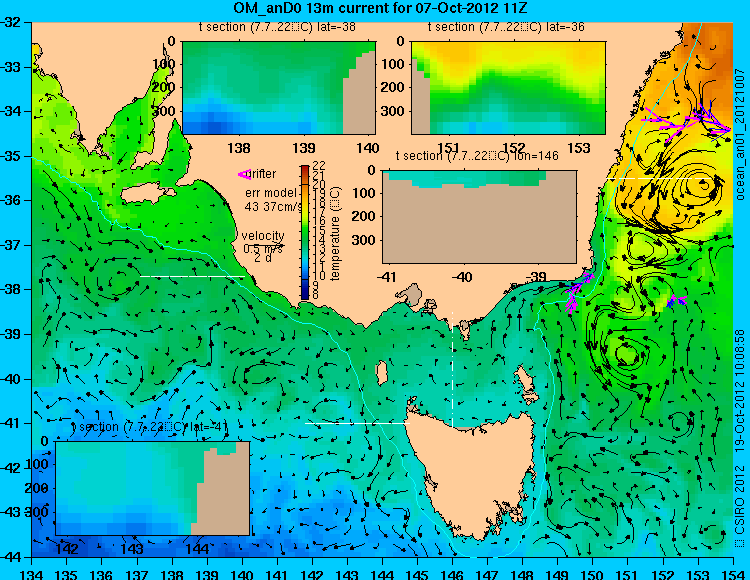Click the magenta drifter triangle legend icon
The image size is (750, 580).
(x=244, y=175)
